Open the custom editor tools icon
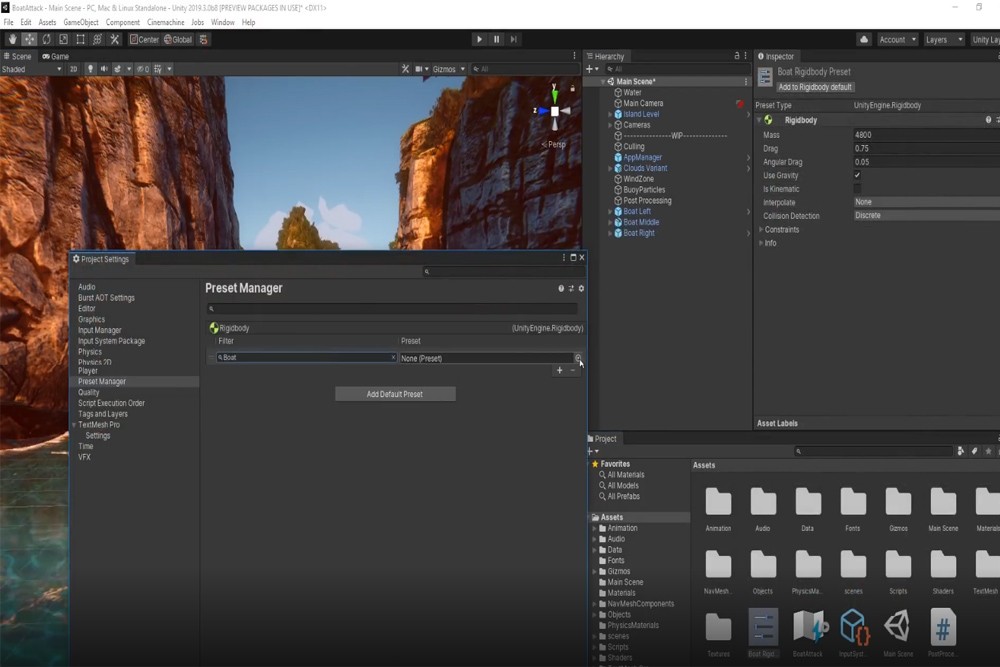The image size is (1000, 667). 115,40
